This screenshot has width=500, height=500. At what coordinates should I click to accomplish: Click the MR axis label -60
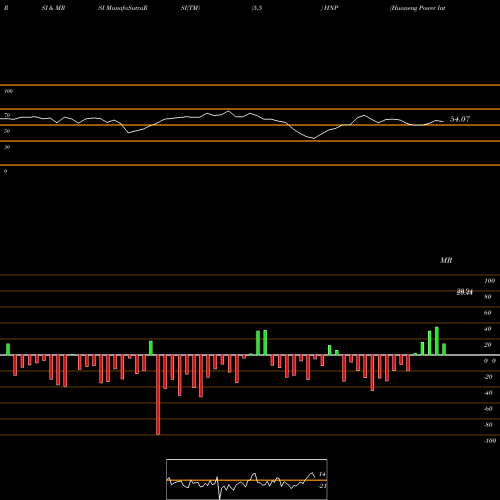point(488,409)
